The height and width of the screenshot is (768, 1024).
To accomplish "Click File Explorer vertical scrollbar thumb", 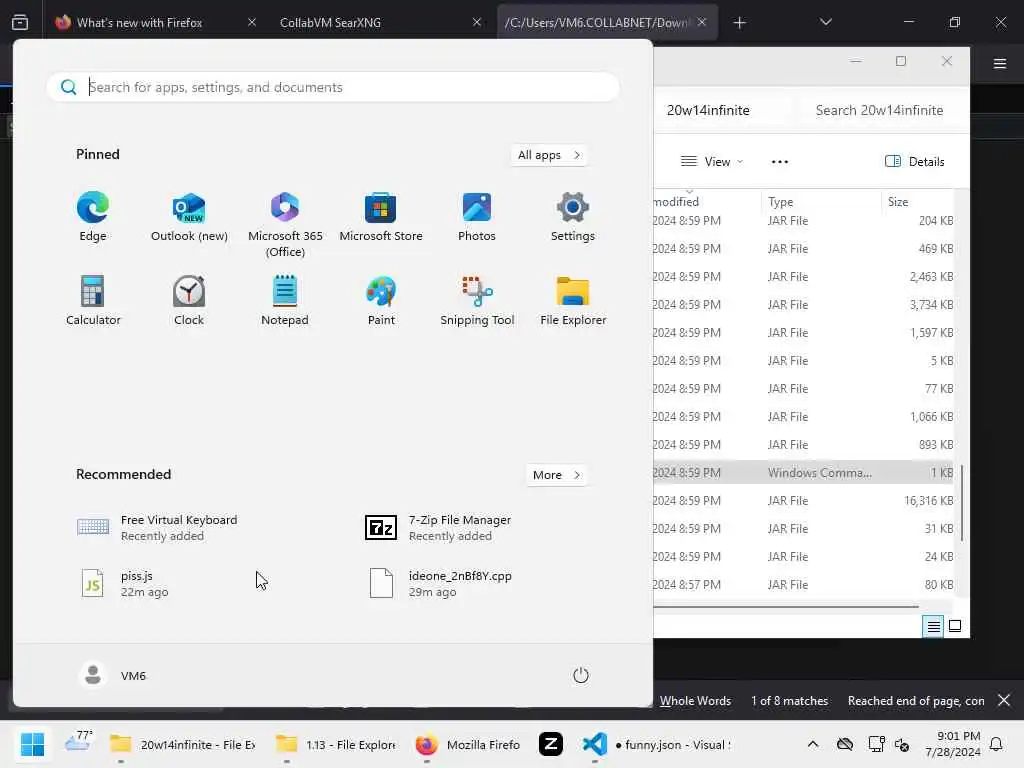I will tap(962, 503).
